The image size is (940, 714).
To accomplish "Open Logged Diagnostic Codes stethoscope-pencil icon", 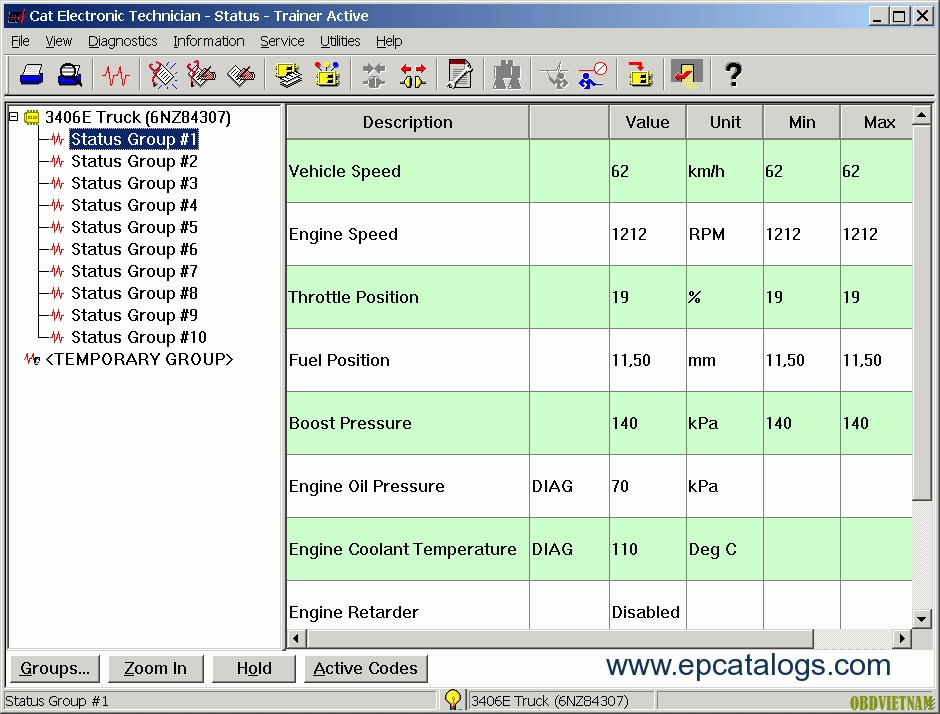I will tap(201, 76).
